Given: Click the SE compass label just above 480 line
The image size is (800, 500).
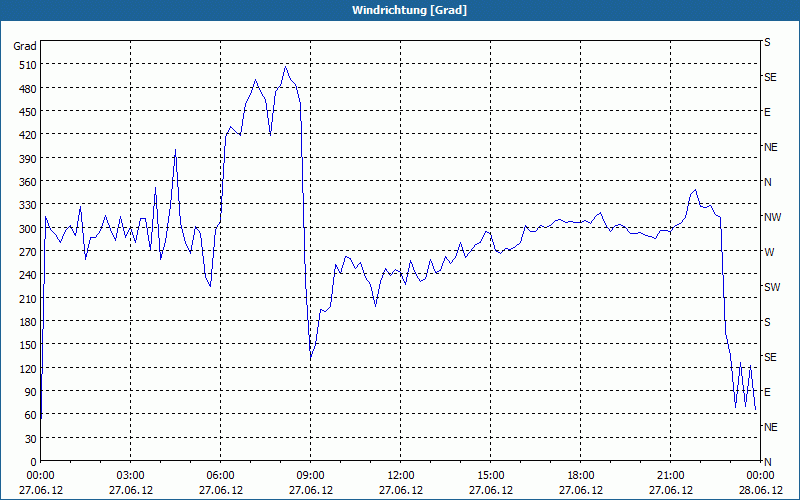Looking at the screenshot, I should click(x=770, y=78).
